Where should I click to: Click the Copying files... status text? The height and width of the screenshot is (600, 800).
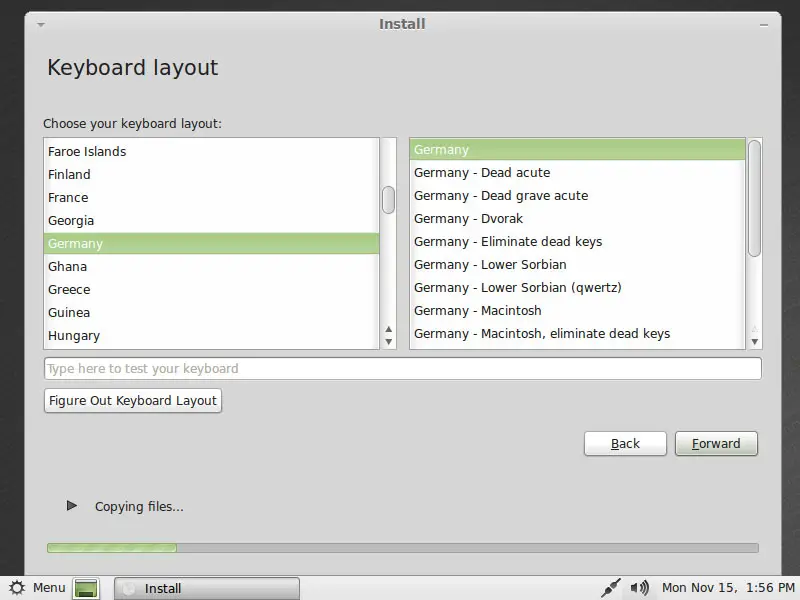(139, 506)
